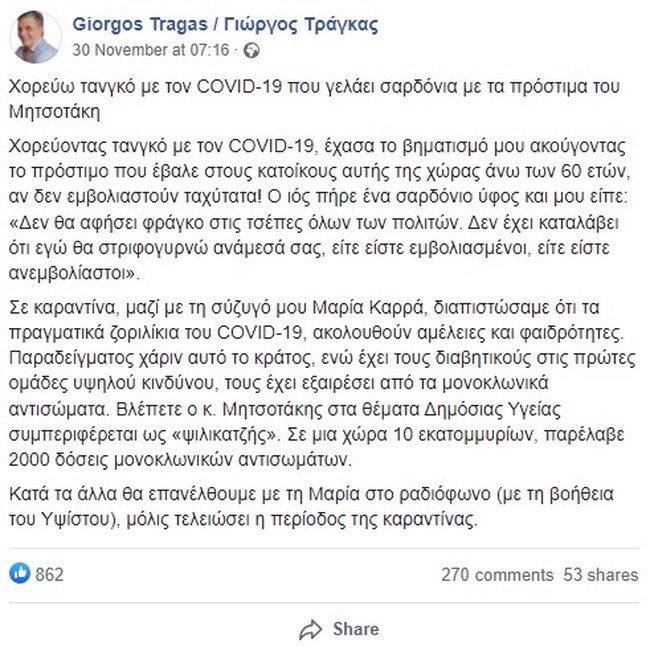The height and width of the screenshot is (651, 650).
Task: Click the blue thumbs-up reaction icon
Action: [19, 574]
